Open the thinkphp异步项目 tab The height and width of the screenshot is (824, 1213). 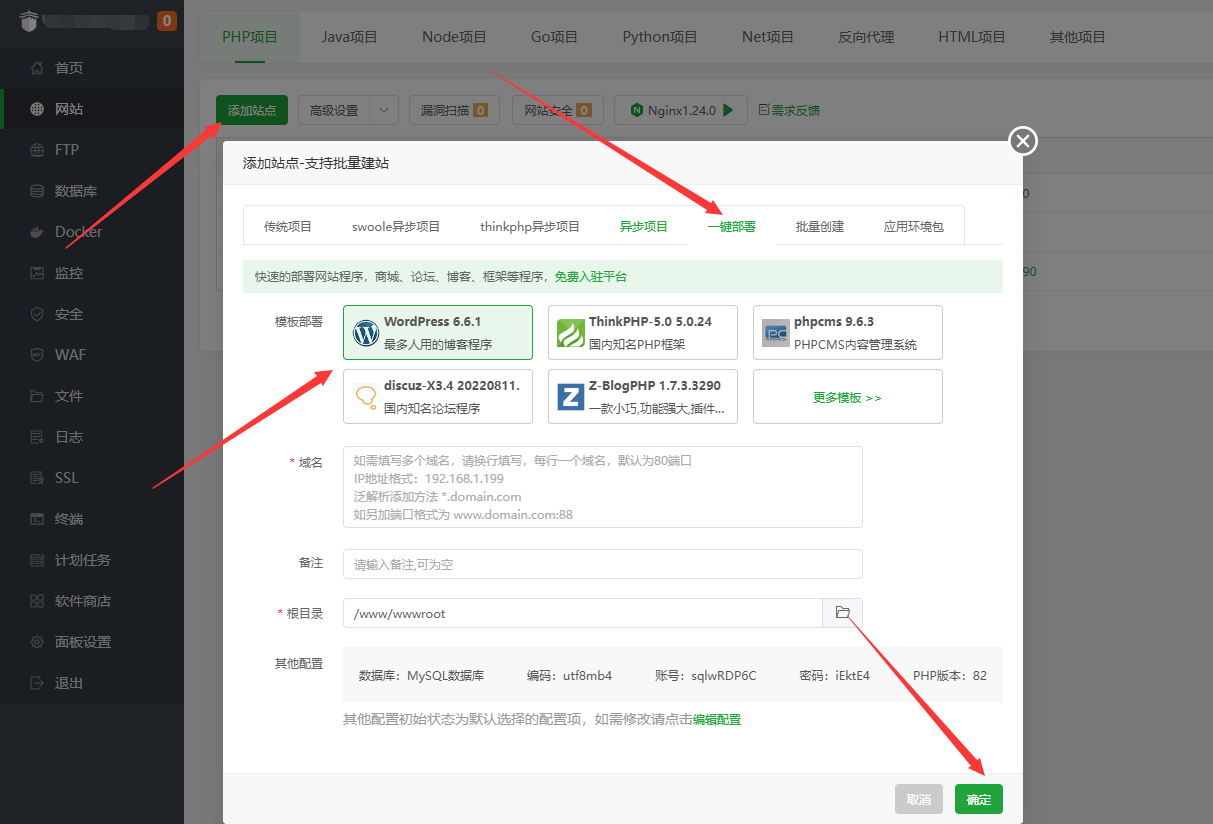pos(530,226)
